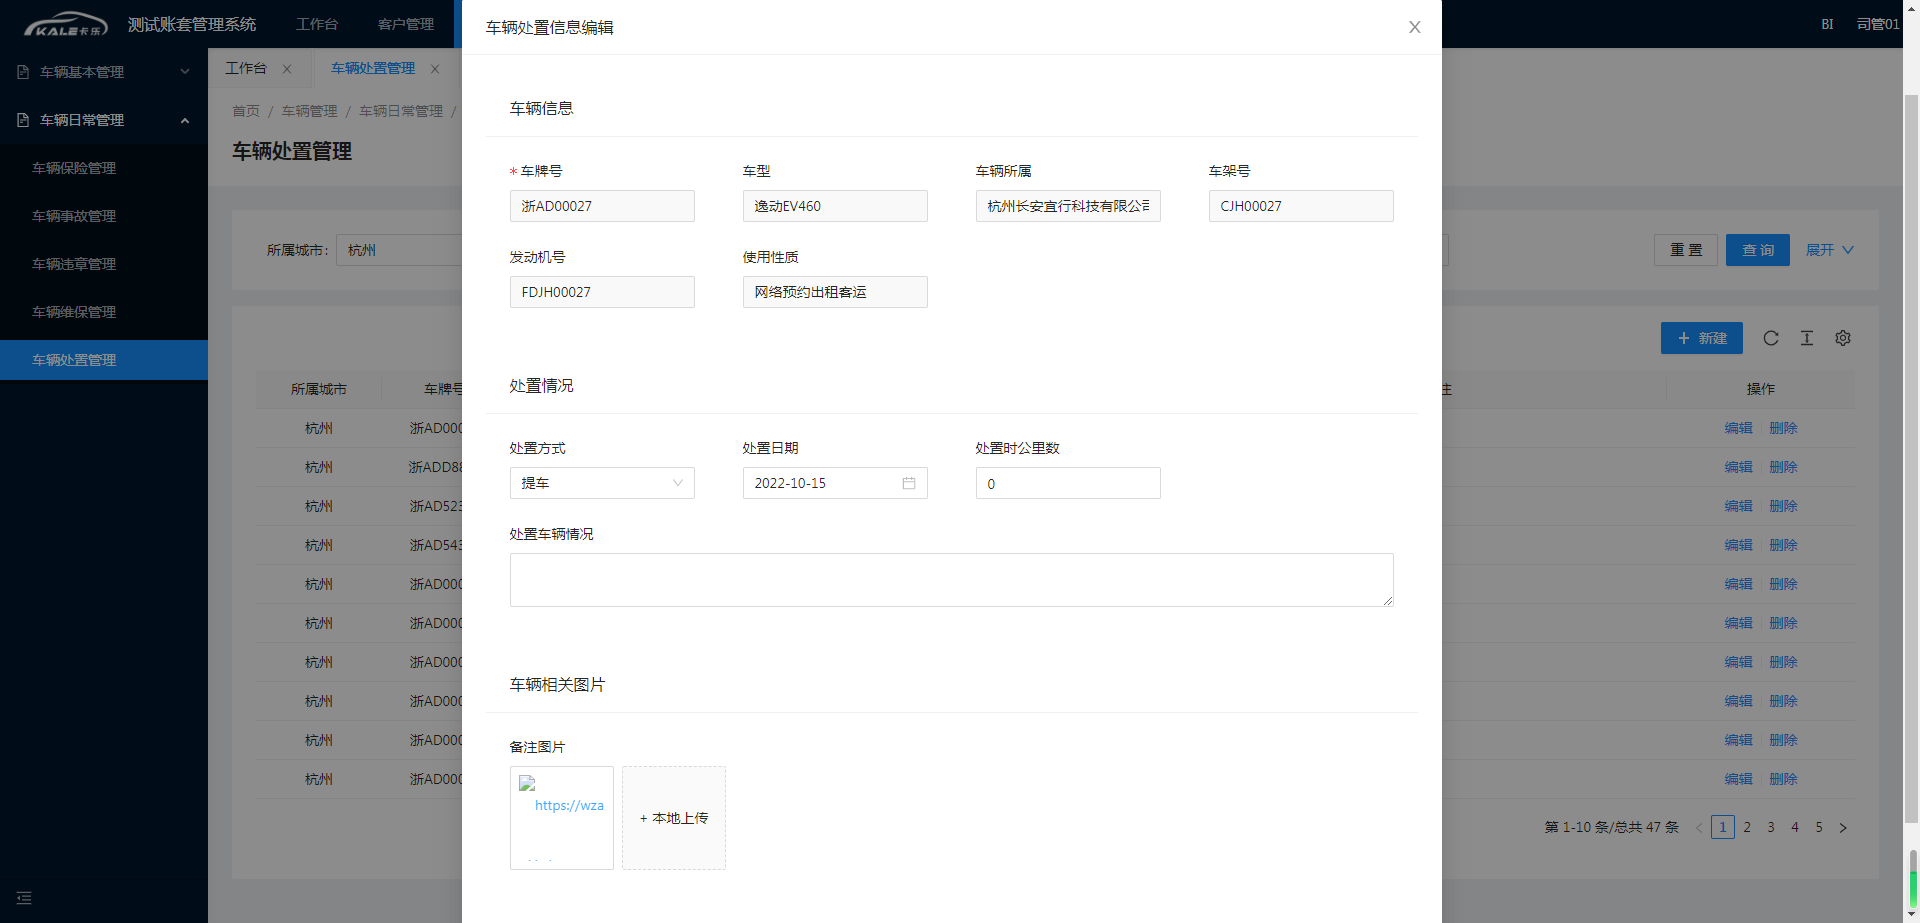Click current pagination page 1
Image resolution: width=1920 pixels, height=923 pixels.
(1723, 827)
